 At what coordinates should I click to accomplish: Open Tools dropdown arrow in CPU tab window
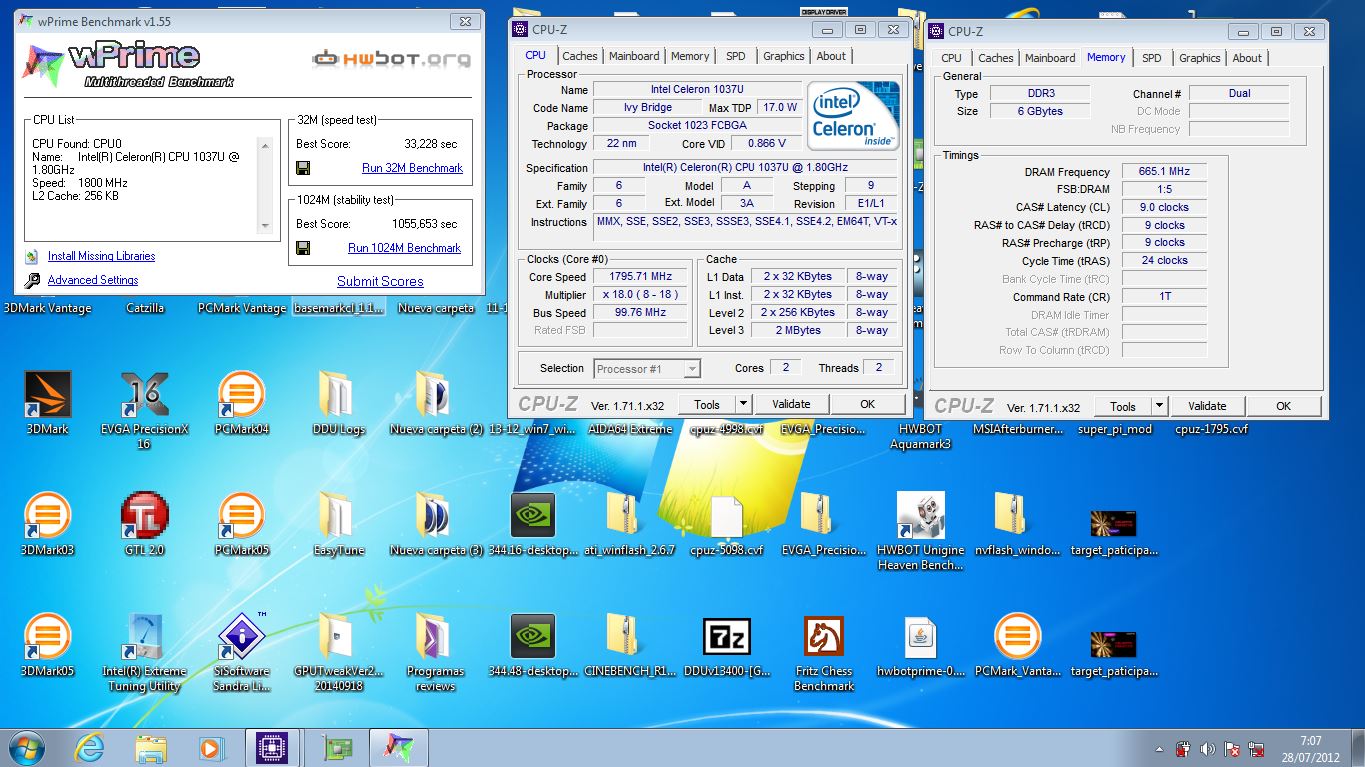point(742,404)
